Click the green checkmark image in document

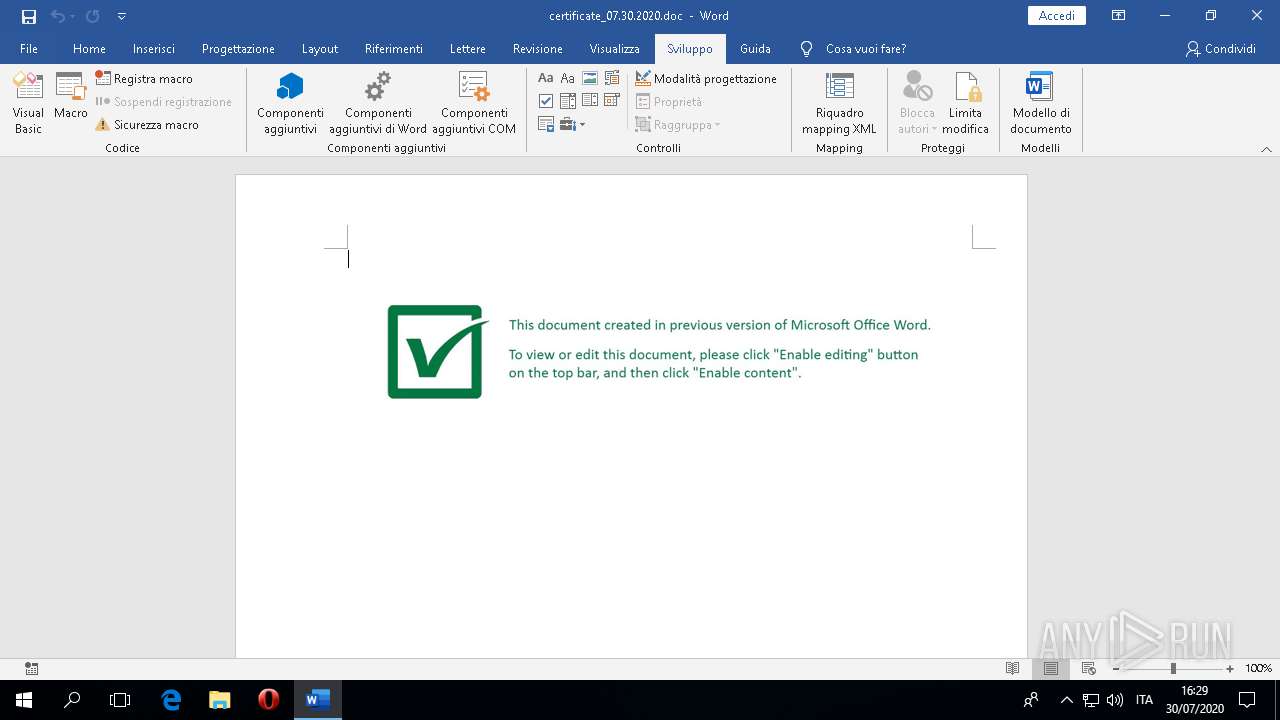click(x=437, y=351)
